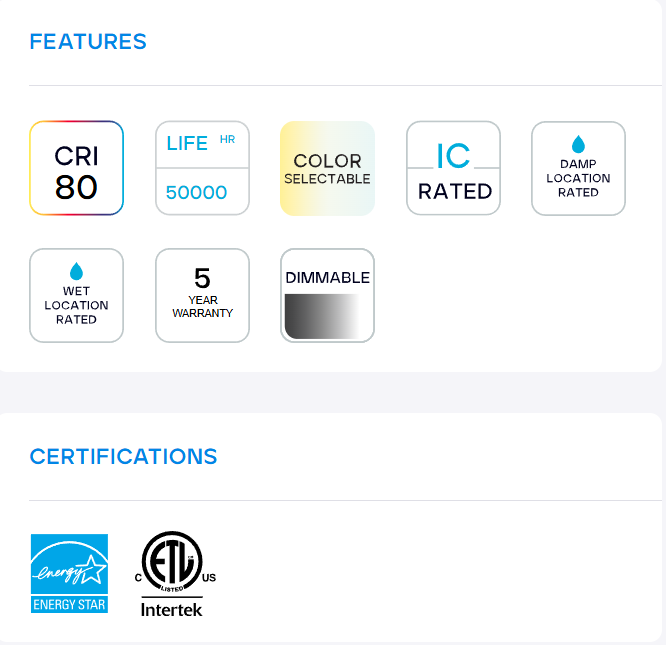
Task: Select the Life 50000 HR badge
Action: [202, 168]
